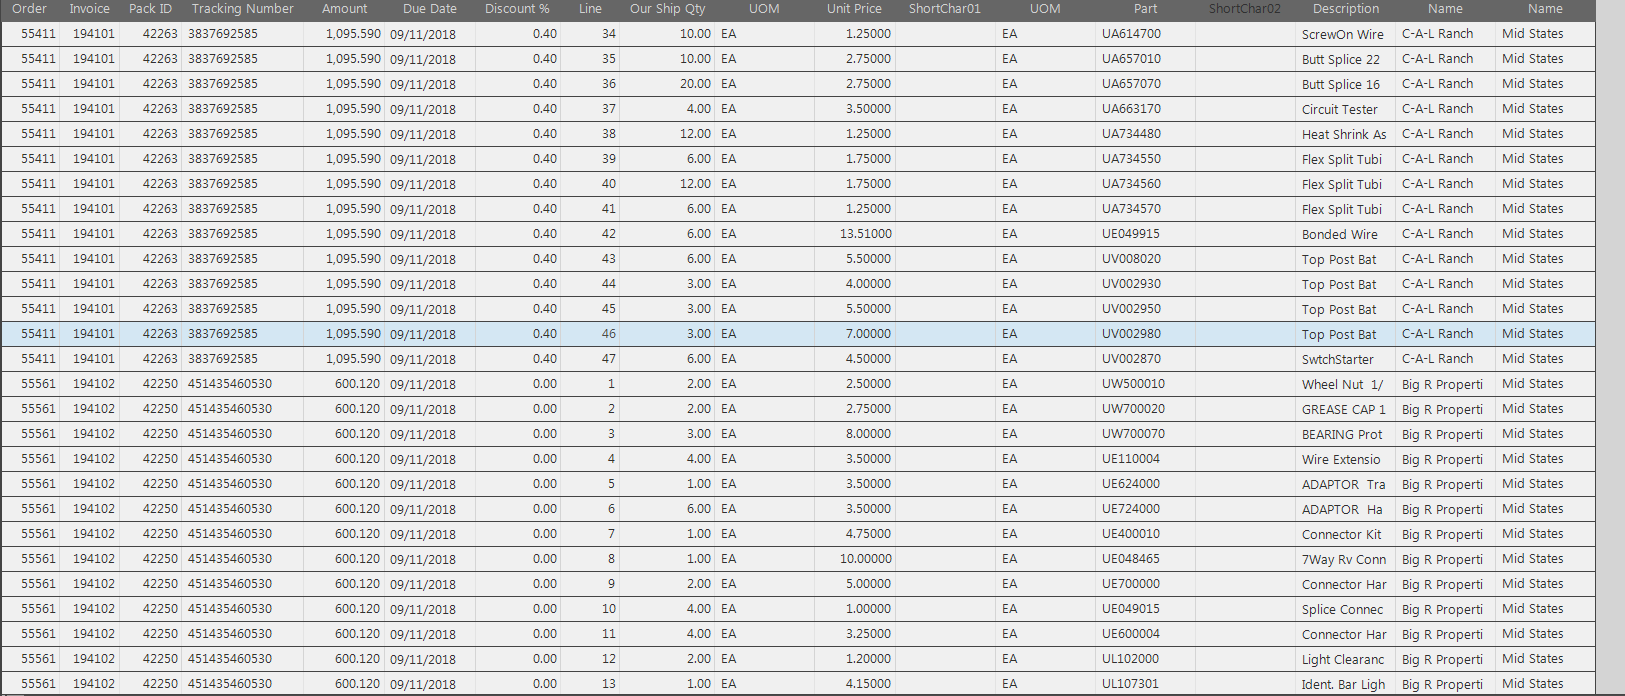The image size is (1625, 696).
Task: Select part cell UE048465
Action: click(x=1131, y=559)
